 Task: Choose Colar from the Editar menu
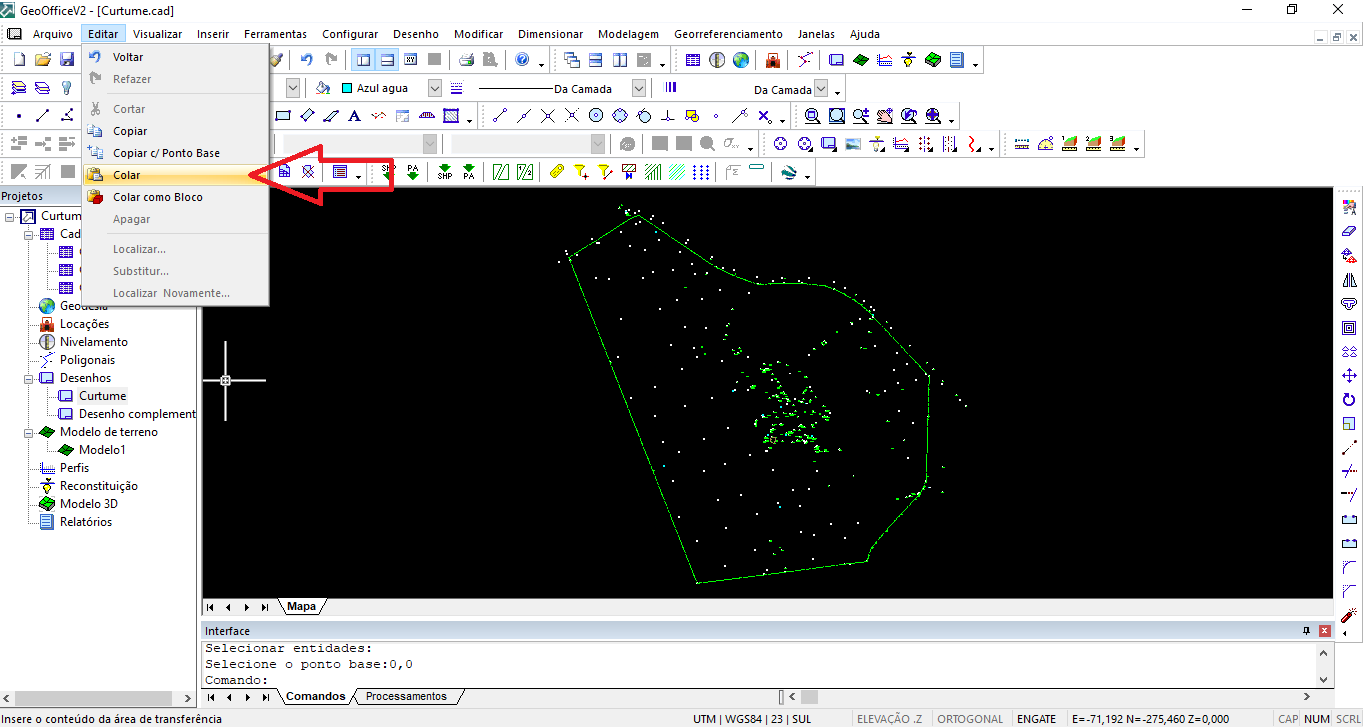pyautogui.click(x=127, y=175)
